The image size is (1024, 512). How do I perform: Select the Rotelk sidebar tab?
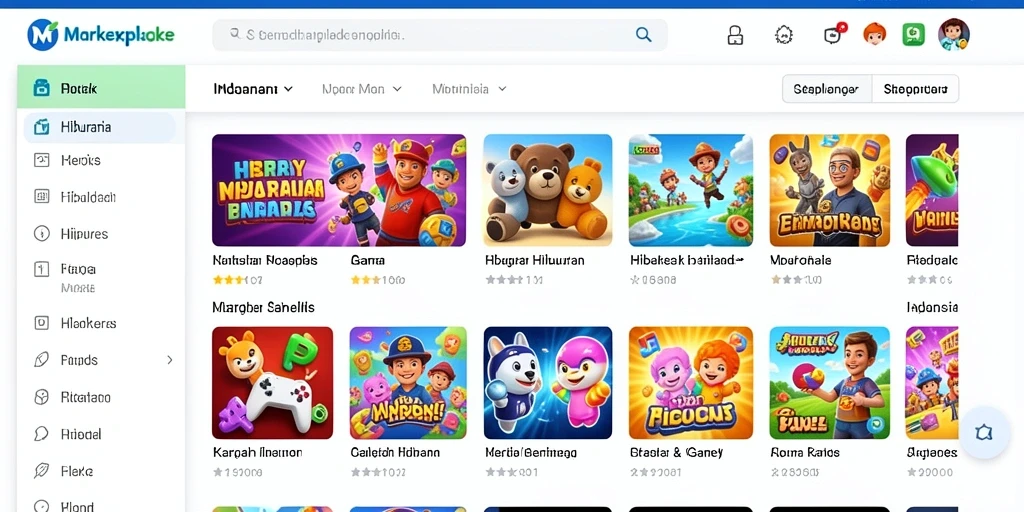point(101,88)
